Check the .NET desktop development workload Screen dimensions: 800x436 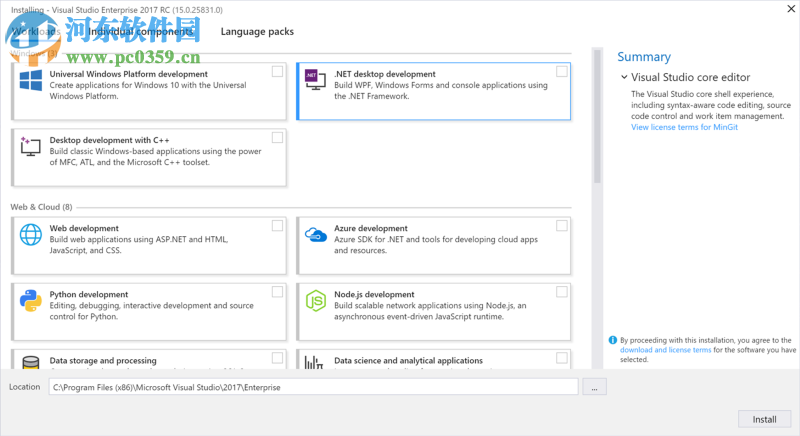(562, 72)
